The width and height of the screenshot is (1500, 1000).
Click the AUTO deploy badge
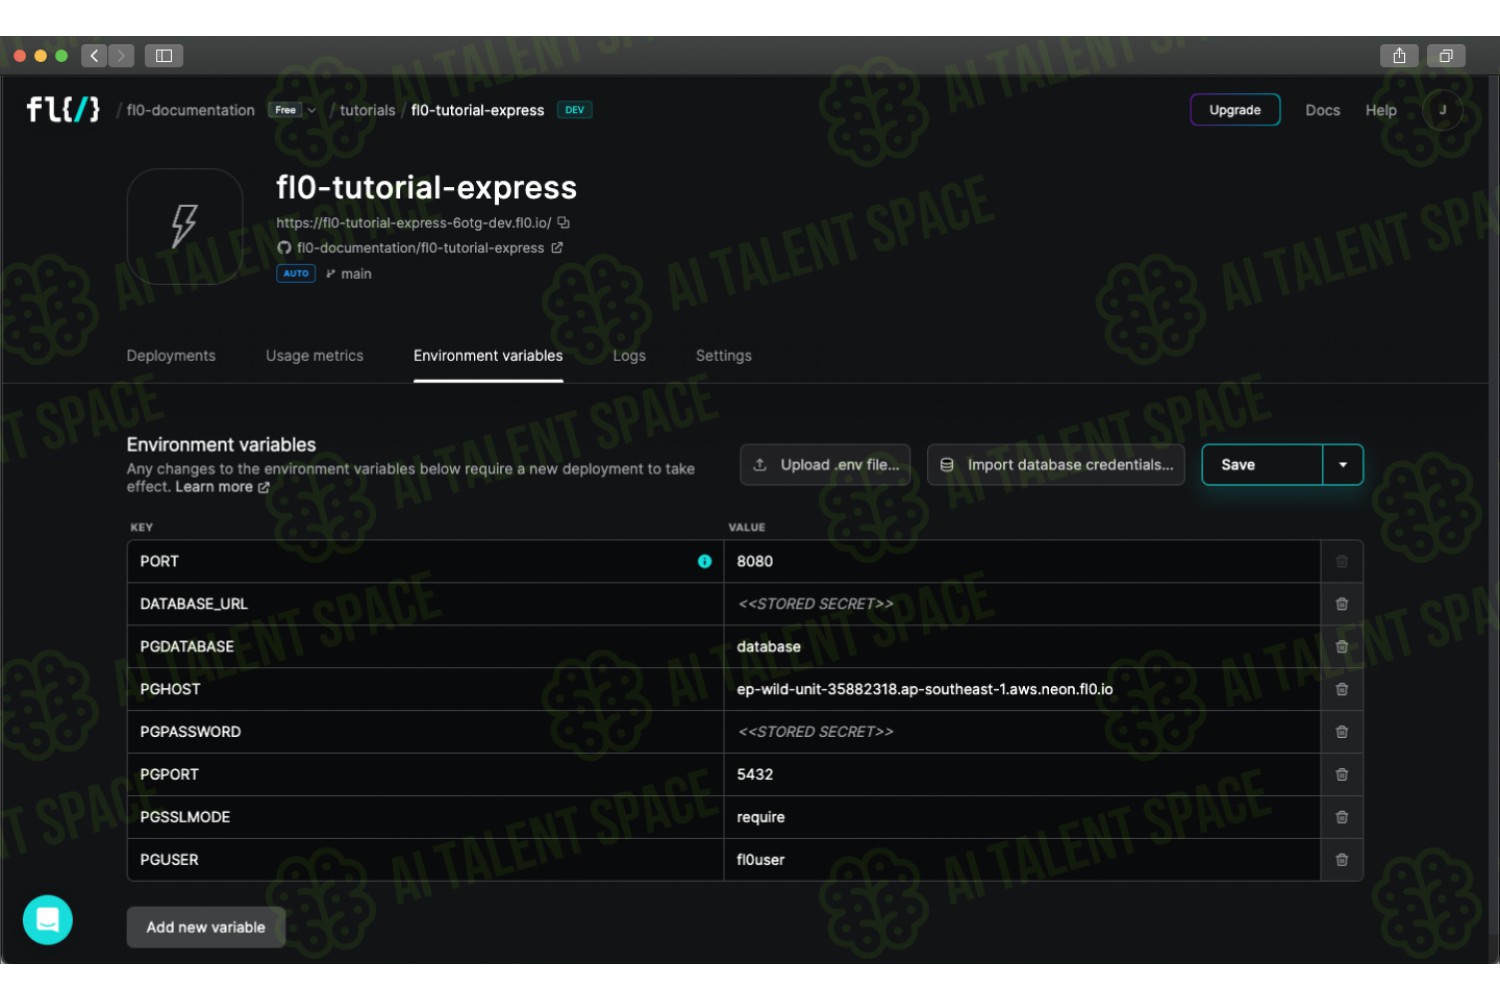[296, 273]
